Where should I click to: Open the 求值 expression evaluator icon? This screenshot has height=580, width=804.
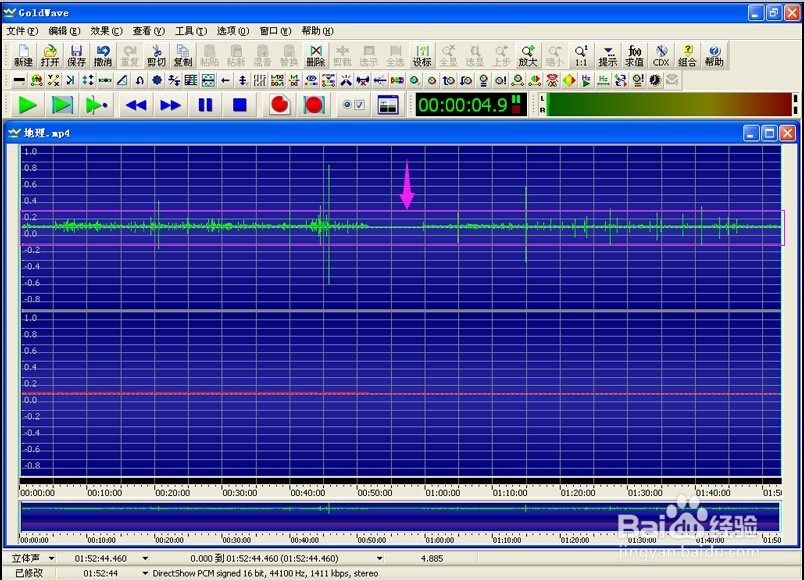[x=634, y=55]
